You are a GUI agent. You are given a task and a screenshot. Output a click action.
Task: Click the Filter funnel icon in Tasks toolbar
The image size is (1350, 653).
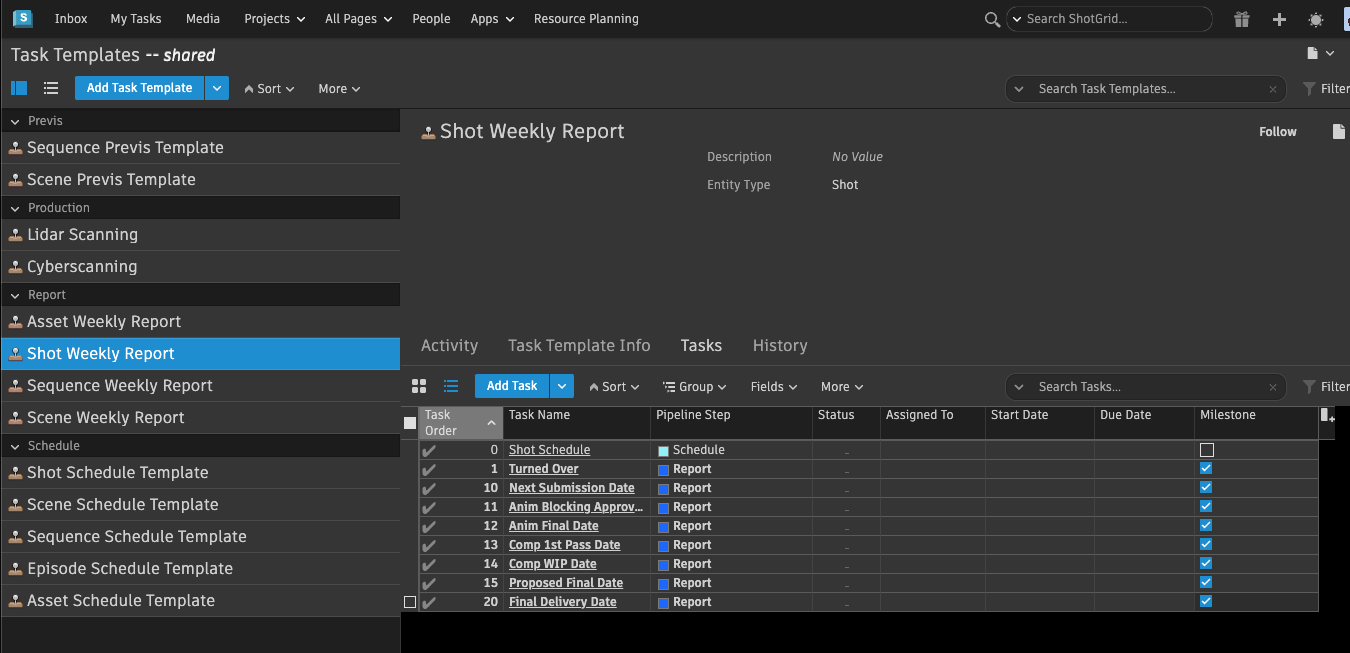click(1309, 386)
